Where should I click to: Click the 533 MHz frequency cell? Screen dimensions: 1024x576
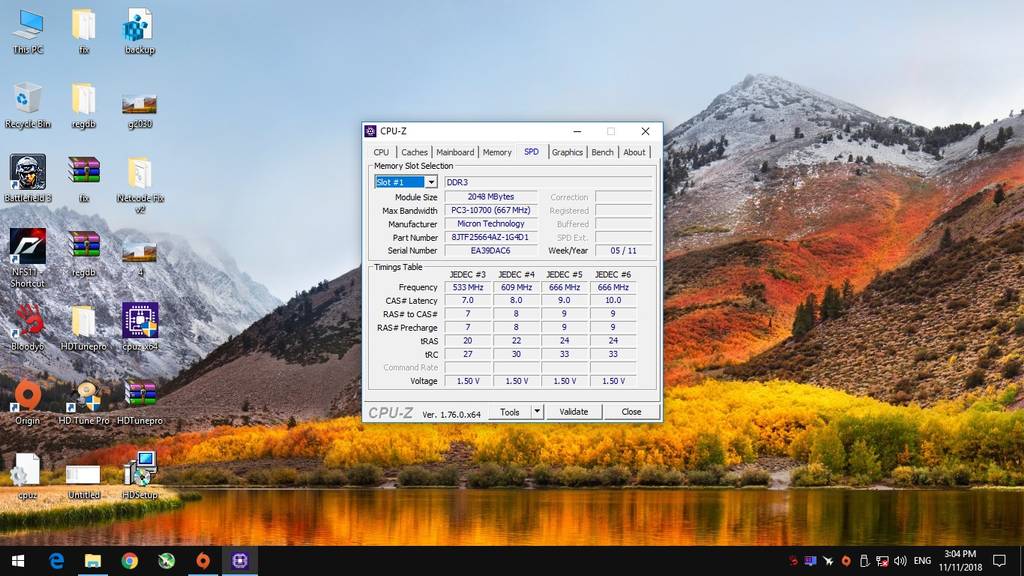point(468,287)
